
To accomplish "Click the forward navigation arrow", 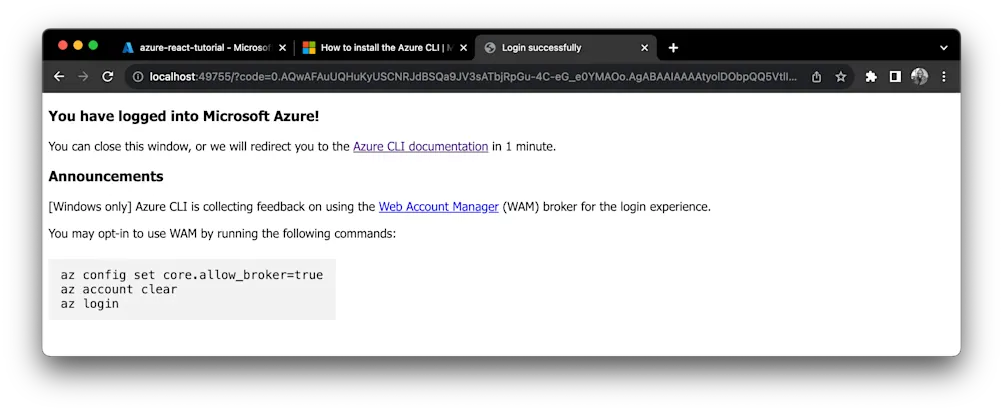I will [x=83, y=77].
